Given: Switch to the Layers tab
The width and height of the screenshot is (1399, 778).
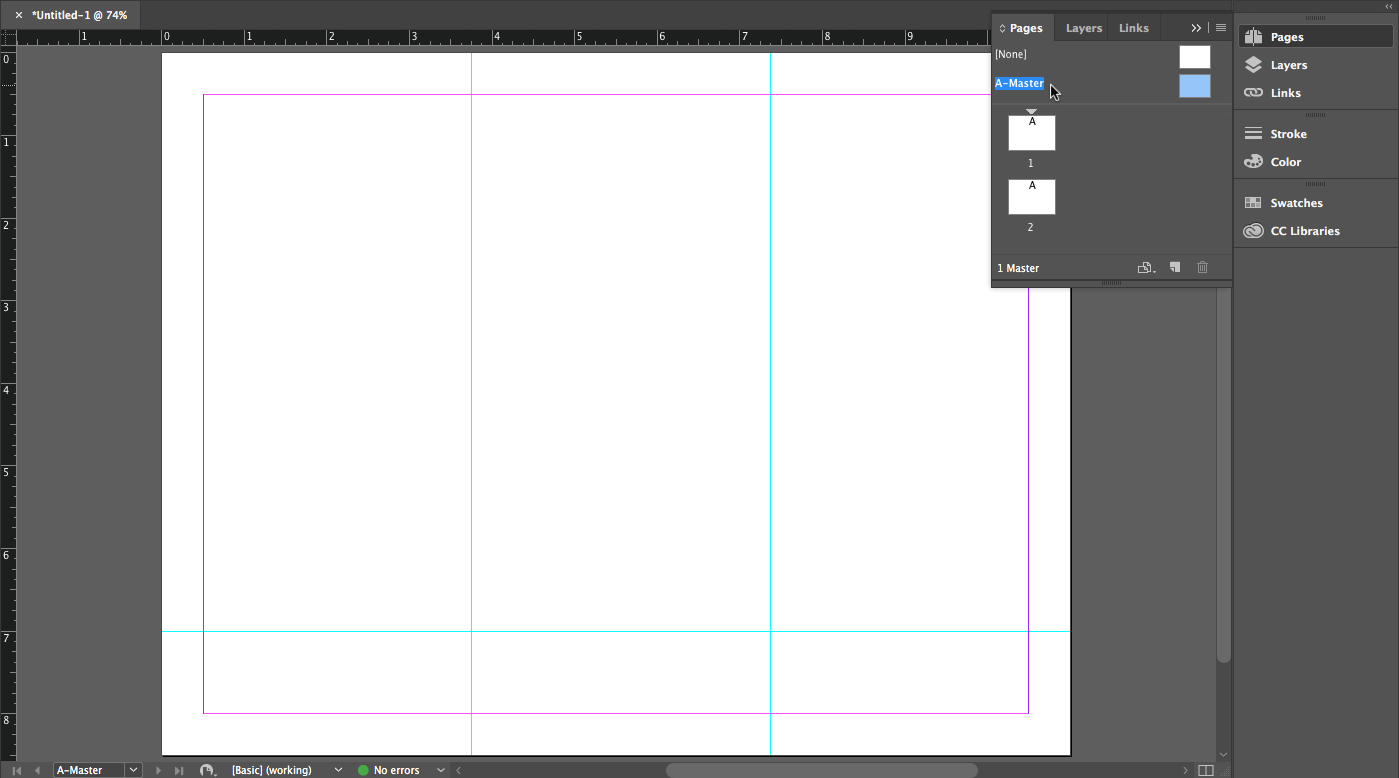Looking at the screenshot, I should click(x=1083, y=28).
